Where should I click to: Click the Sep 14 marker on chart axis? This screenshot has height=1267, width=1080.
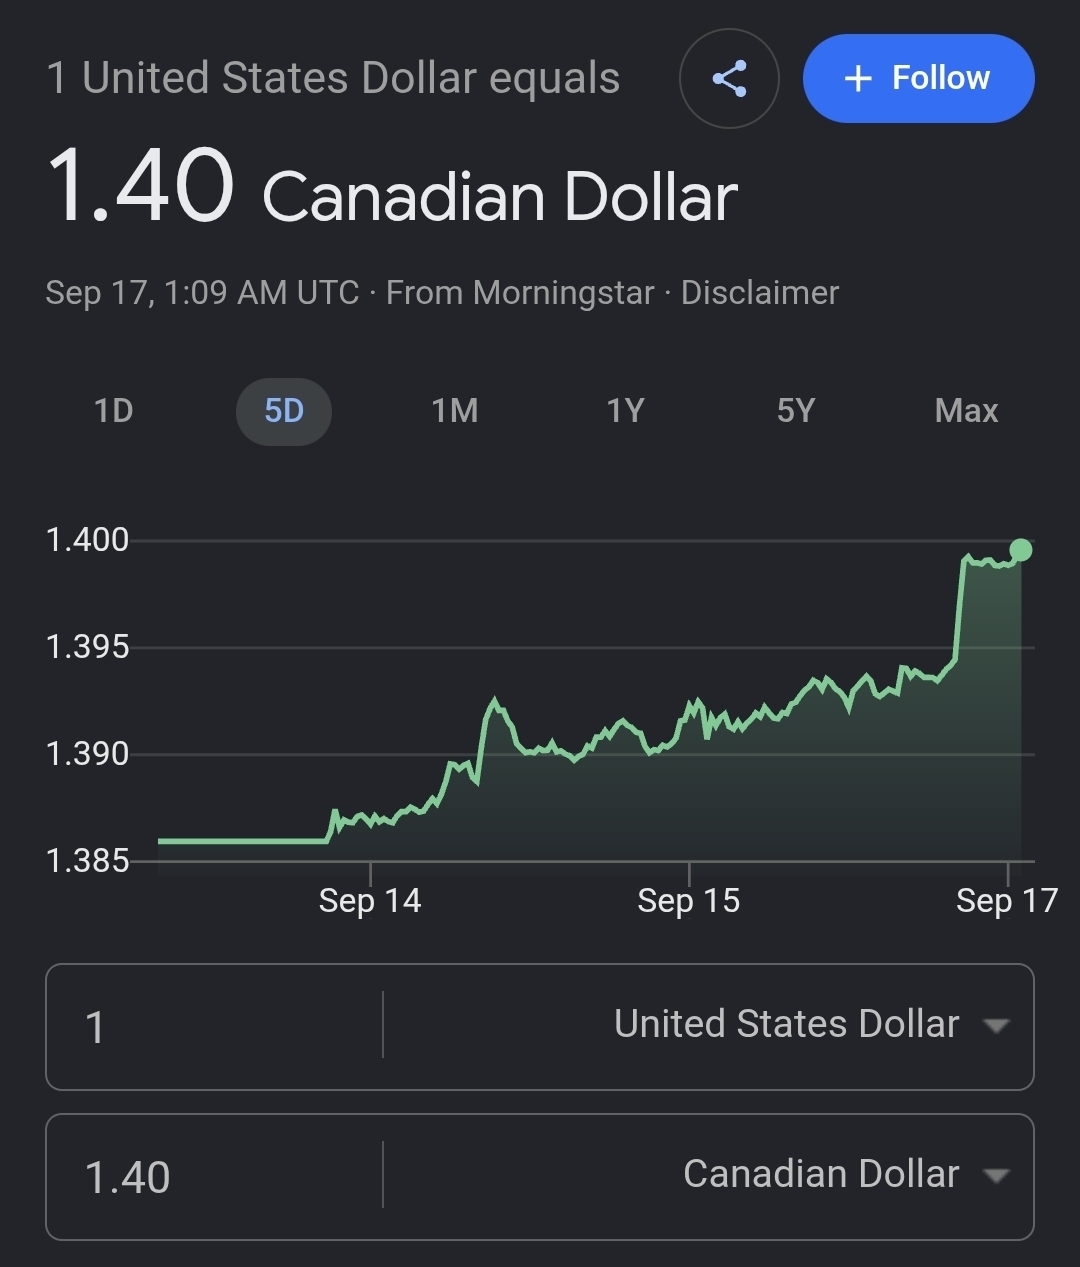370,901
